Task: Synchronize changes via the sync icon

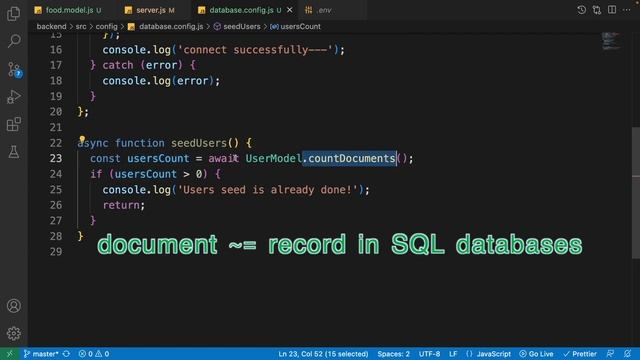Action: [66, 354]
